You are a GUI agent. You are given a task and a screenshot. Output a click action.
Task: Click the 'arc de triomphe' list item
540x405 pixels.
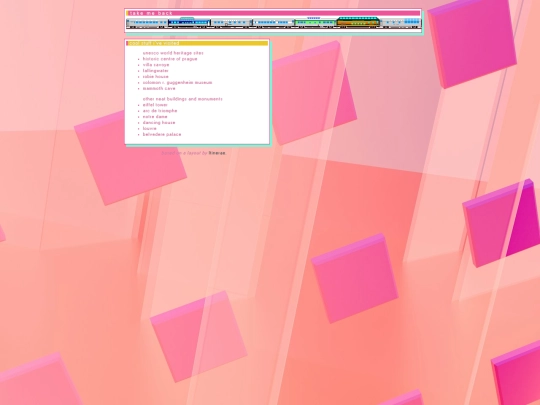tap(160, 111)
